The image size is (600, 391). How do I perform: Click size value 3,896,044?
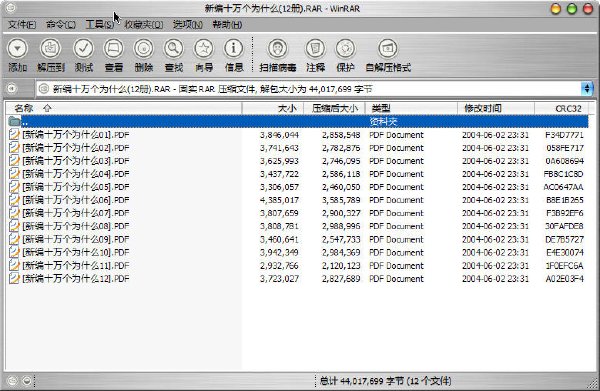click(x=279, y=135)
